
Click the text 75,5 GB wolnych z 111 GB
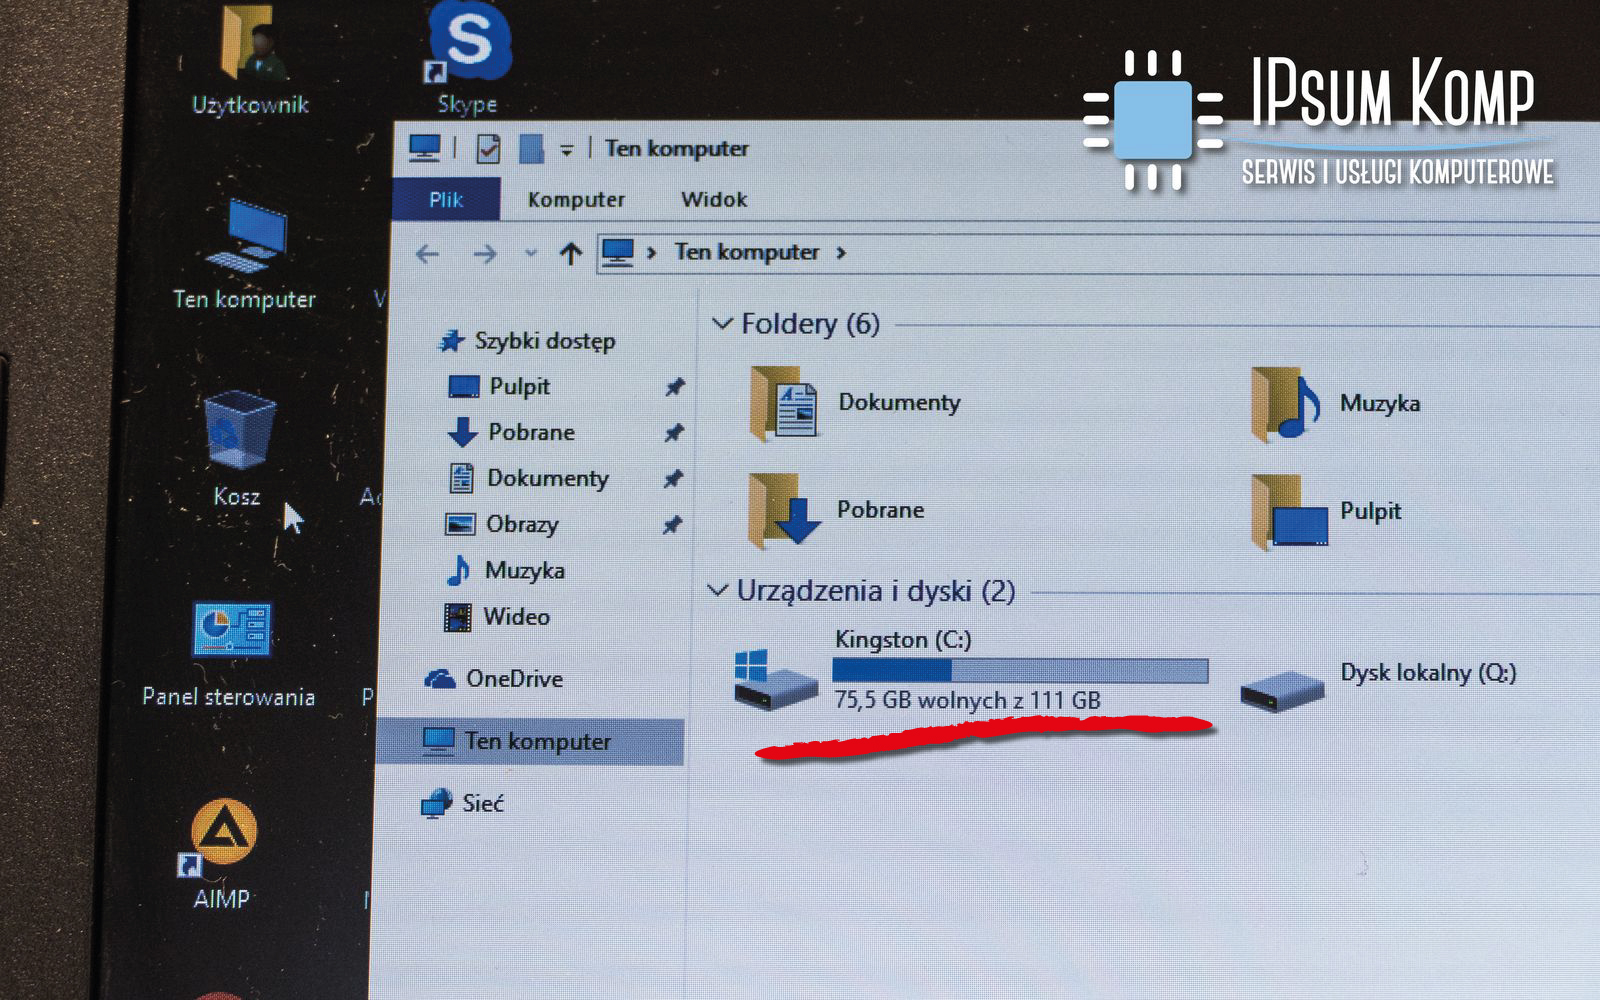point(967,700)
